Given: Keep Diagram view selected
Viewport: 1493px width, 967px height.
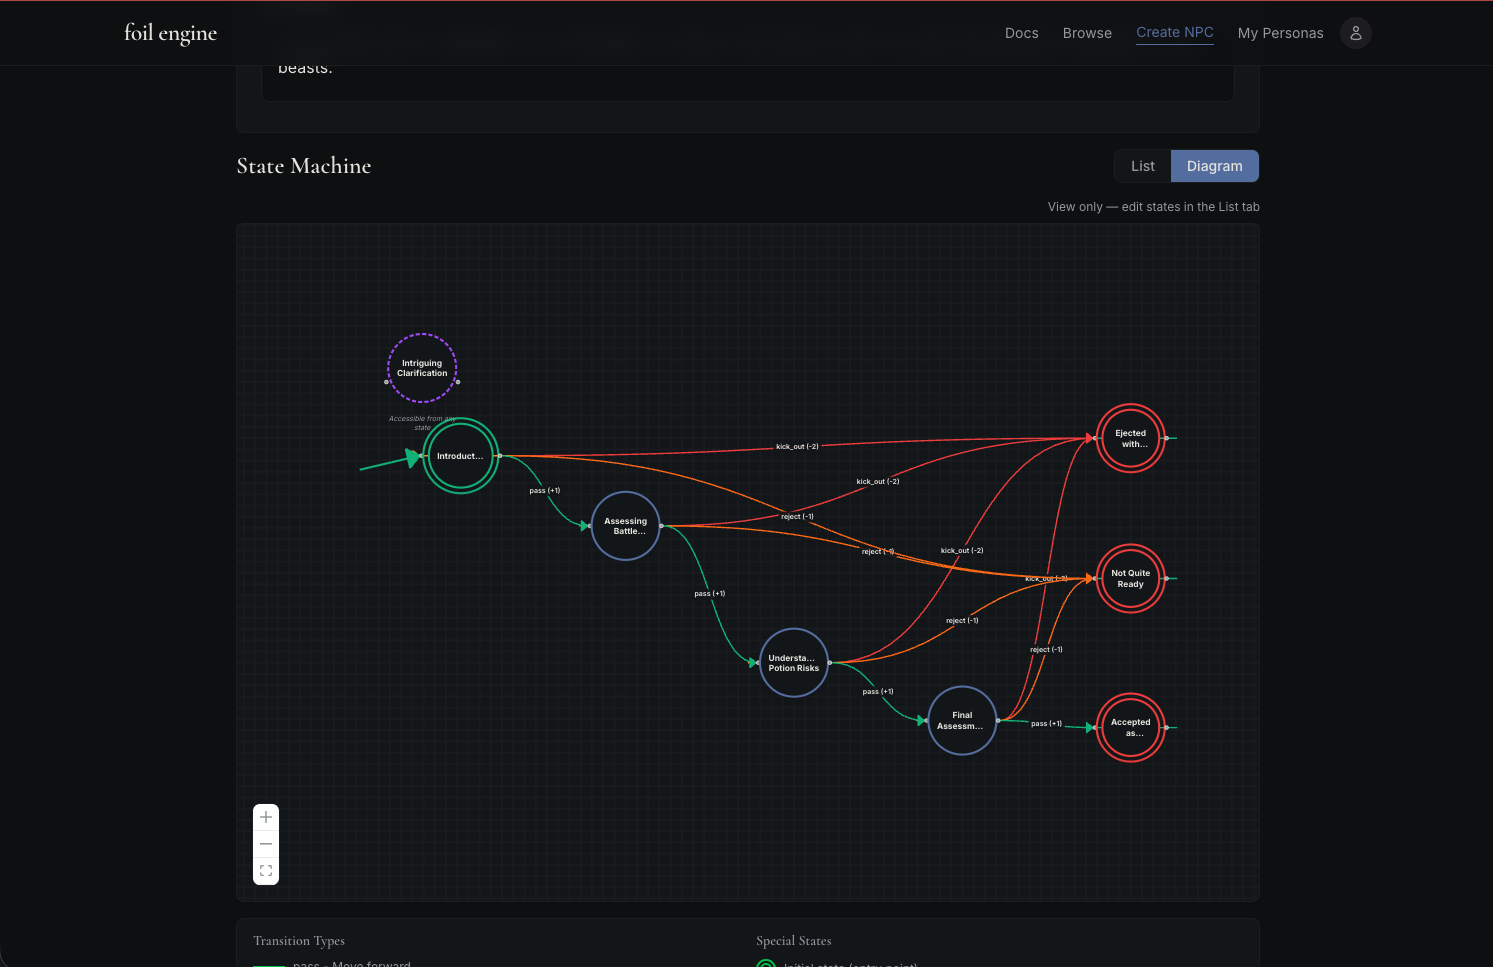Looking at the screenshot, I should [1214, 166].
